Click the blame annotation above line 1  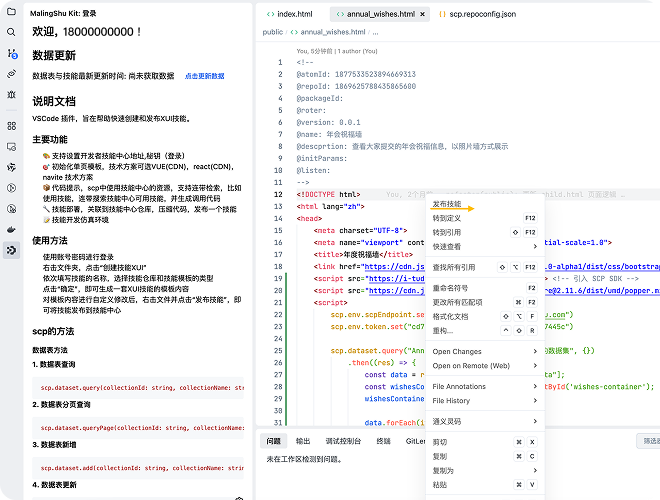[x=337, y=51]
